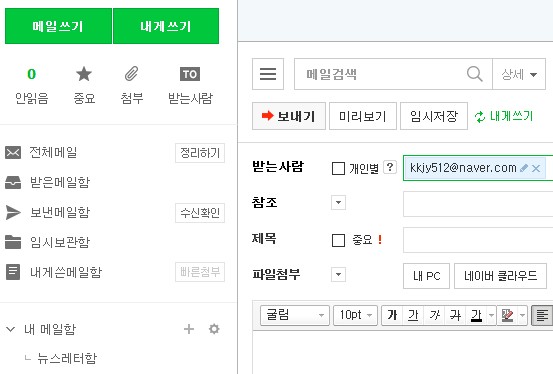Show unread mails counter icon
Image resolution: width=553 pixels, height=374 pixels.
(31, 74)
